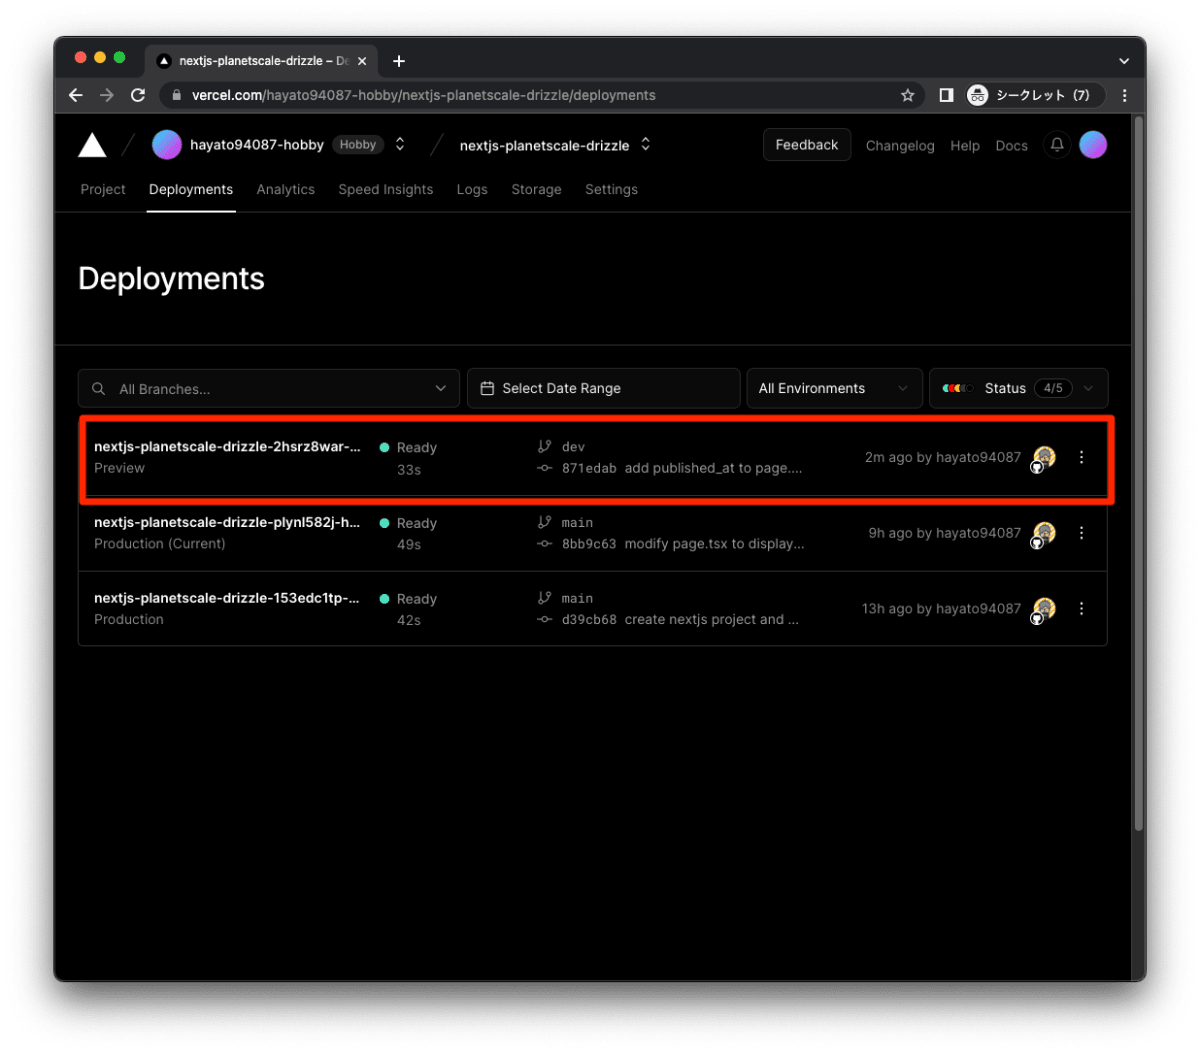Go to the Logs tab
The width and height of the screenshot is (1200, 1053).
[472, 189]
